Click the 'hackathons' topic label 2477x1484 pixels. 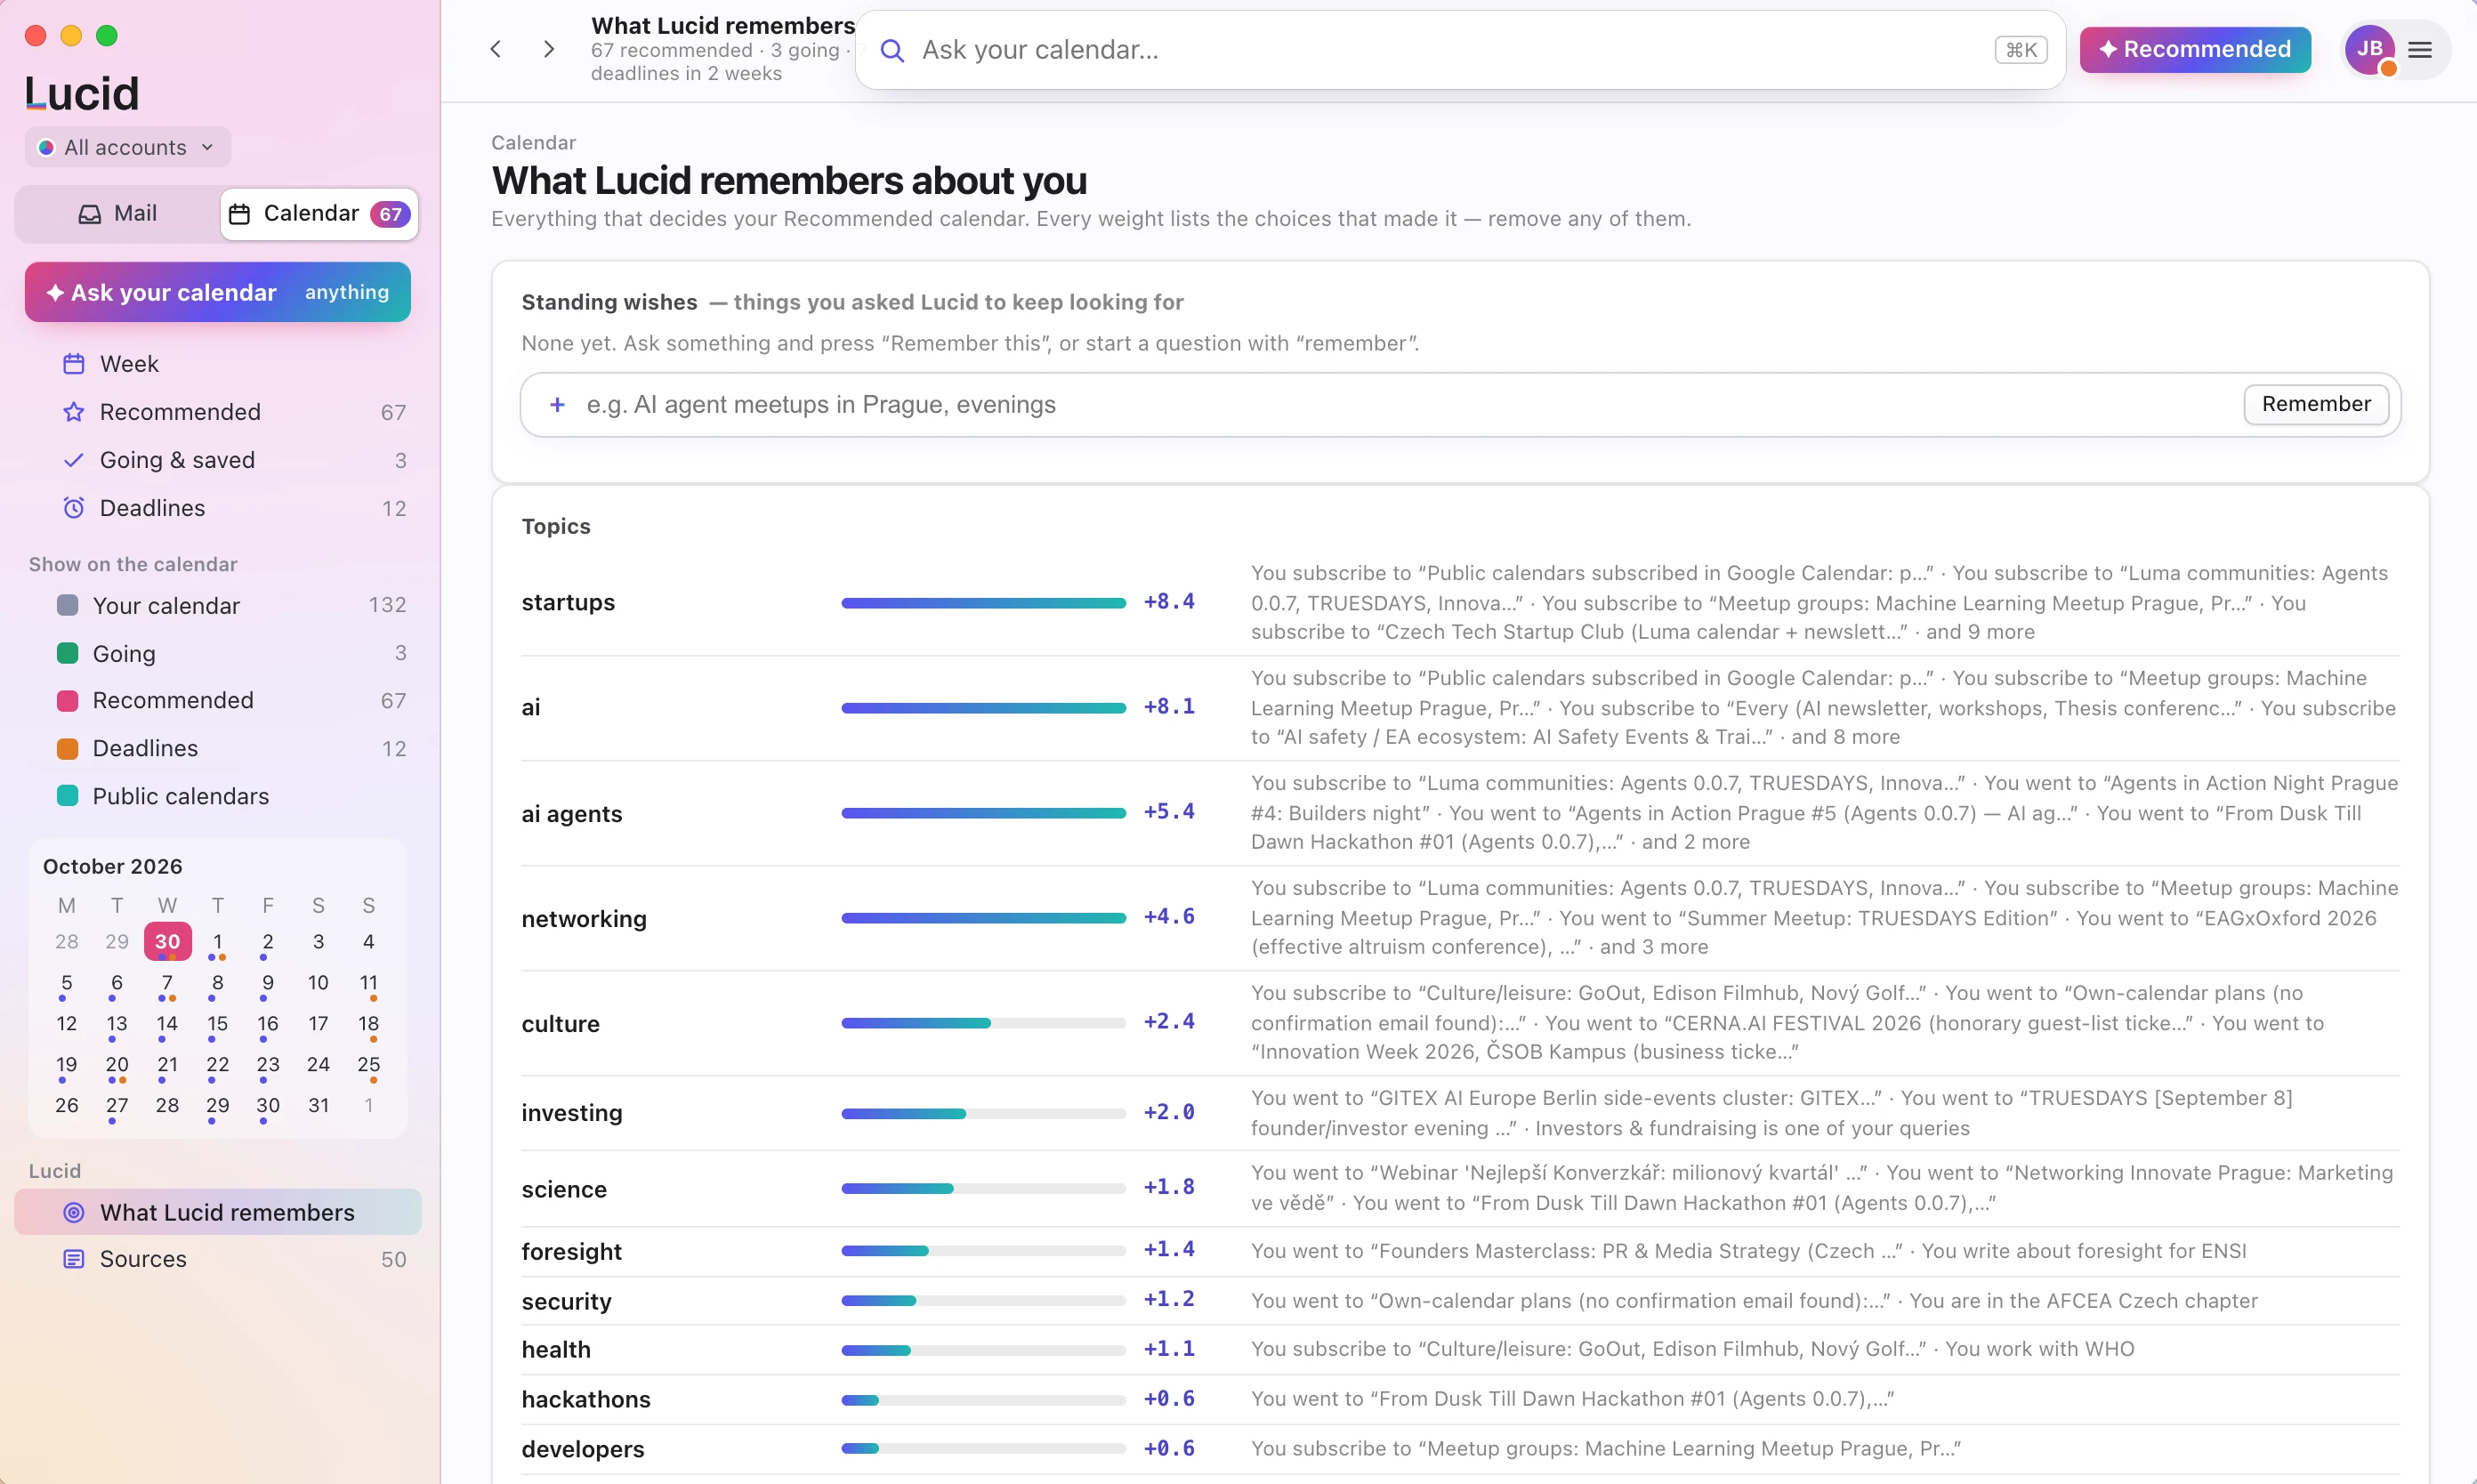coord(586,1399)
